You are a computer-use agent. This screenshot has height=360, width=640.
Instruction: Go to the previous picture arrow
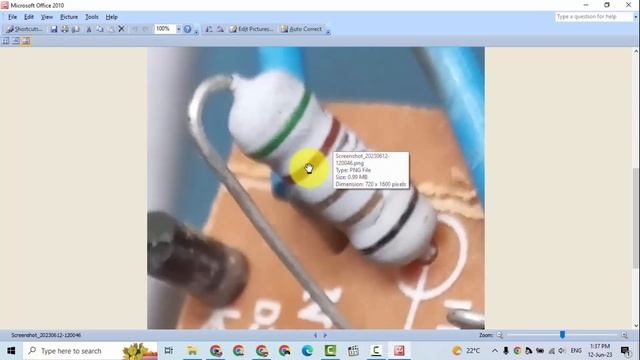tap(315, 335)
